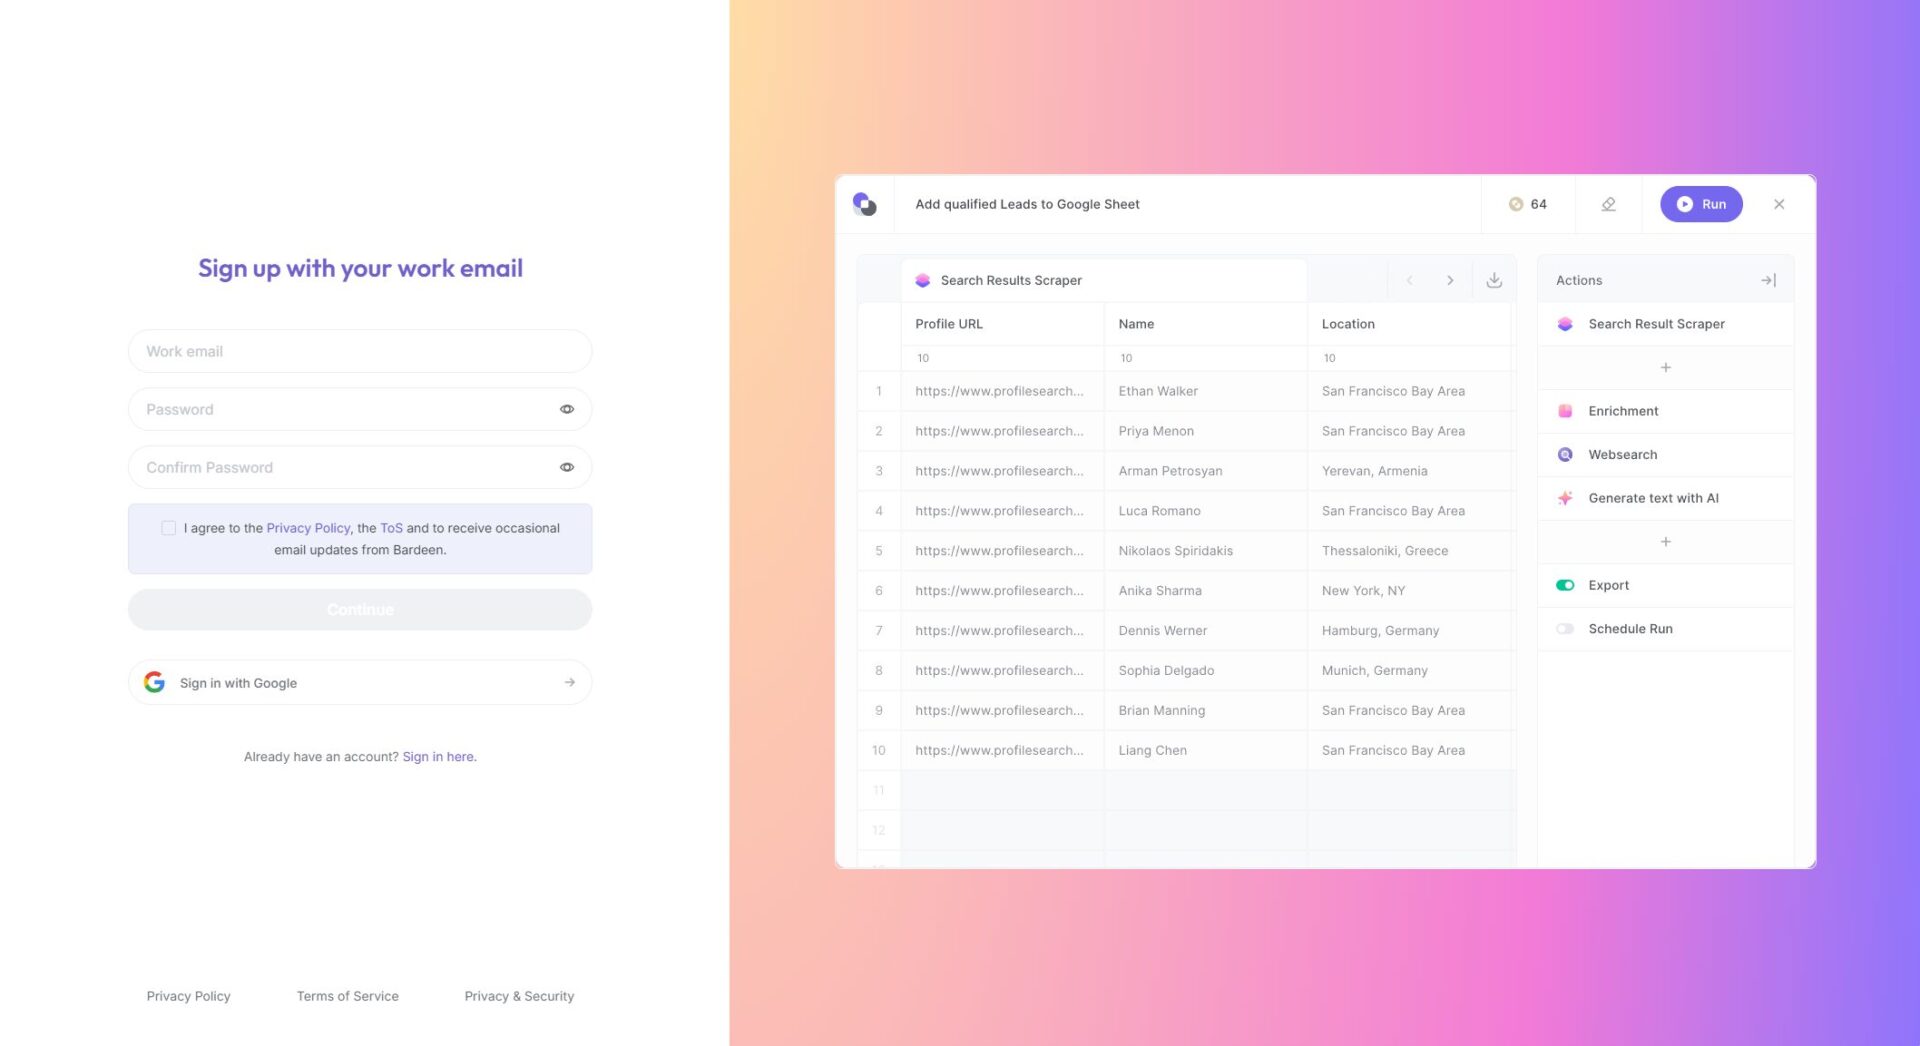Select the Generate text with AI sparkle icon

click(1565, 498)
